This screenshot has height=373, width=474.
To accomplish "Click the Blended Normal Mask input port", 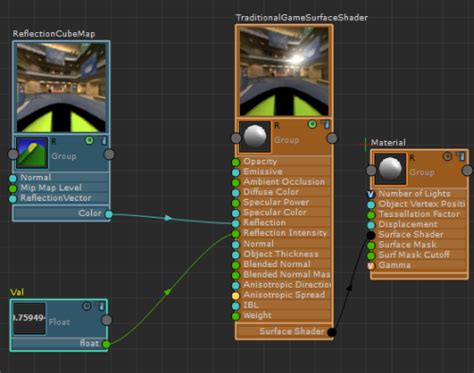I will (x=236, y=275).
